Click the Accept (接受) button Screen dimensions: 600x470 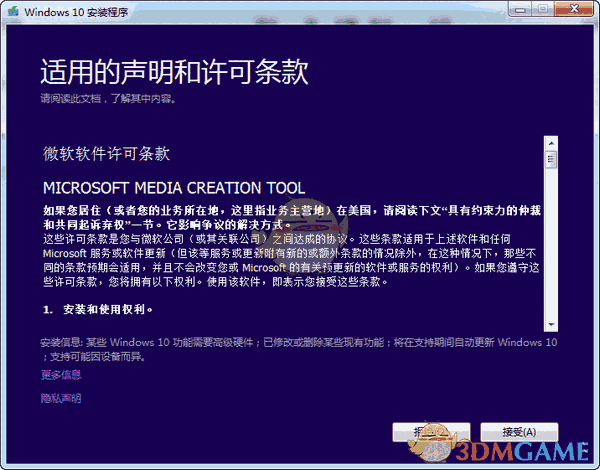click(519, 432)
